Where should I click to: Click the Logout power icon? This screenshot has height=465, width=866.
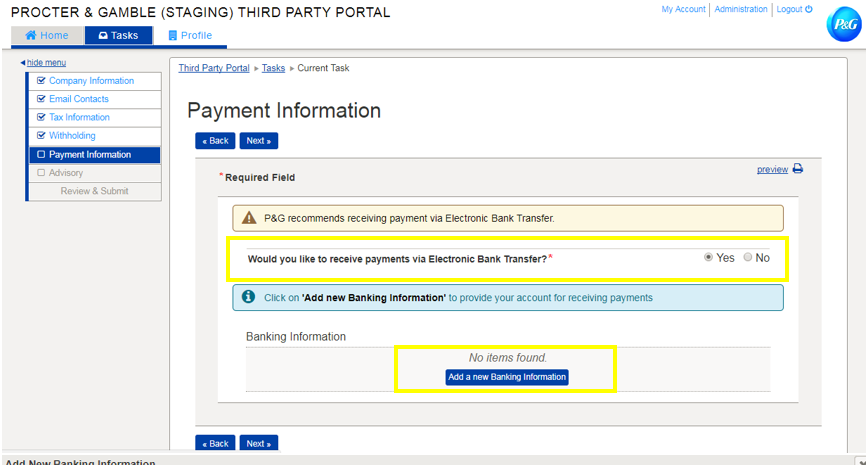(809, 9)
